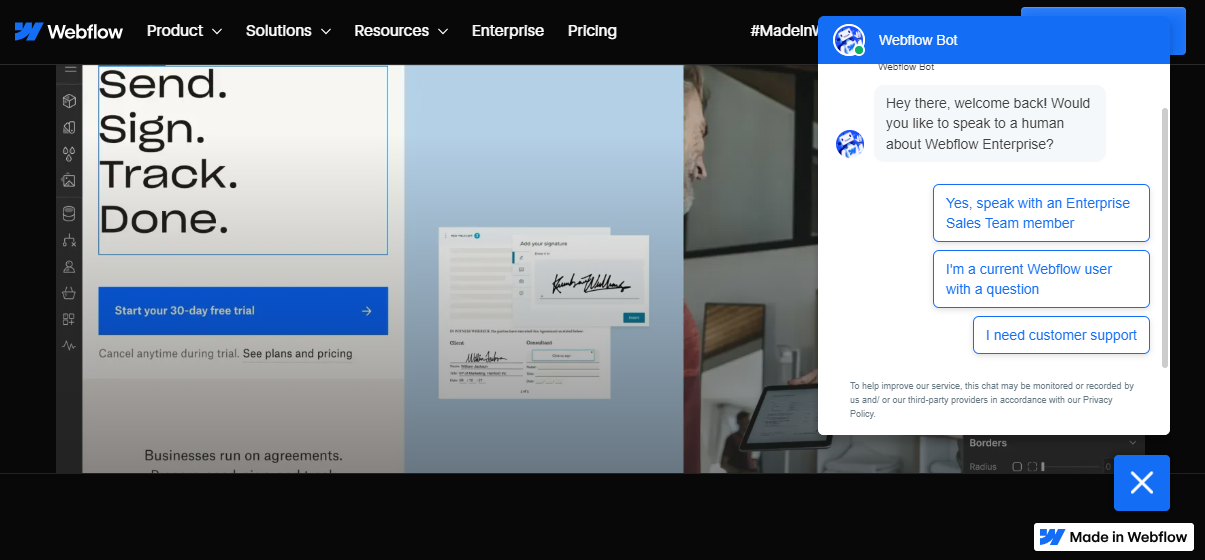Expand the Solutions dropdown menu

288,31
